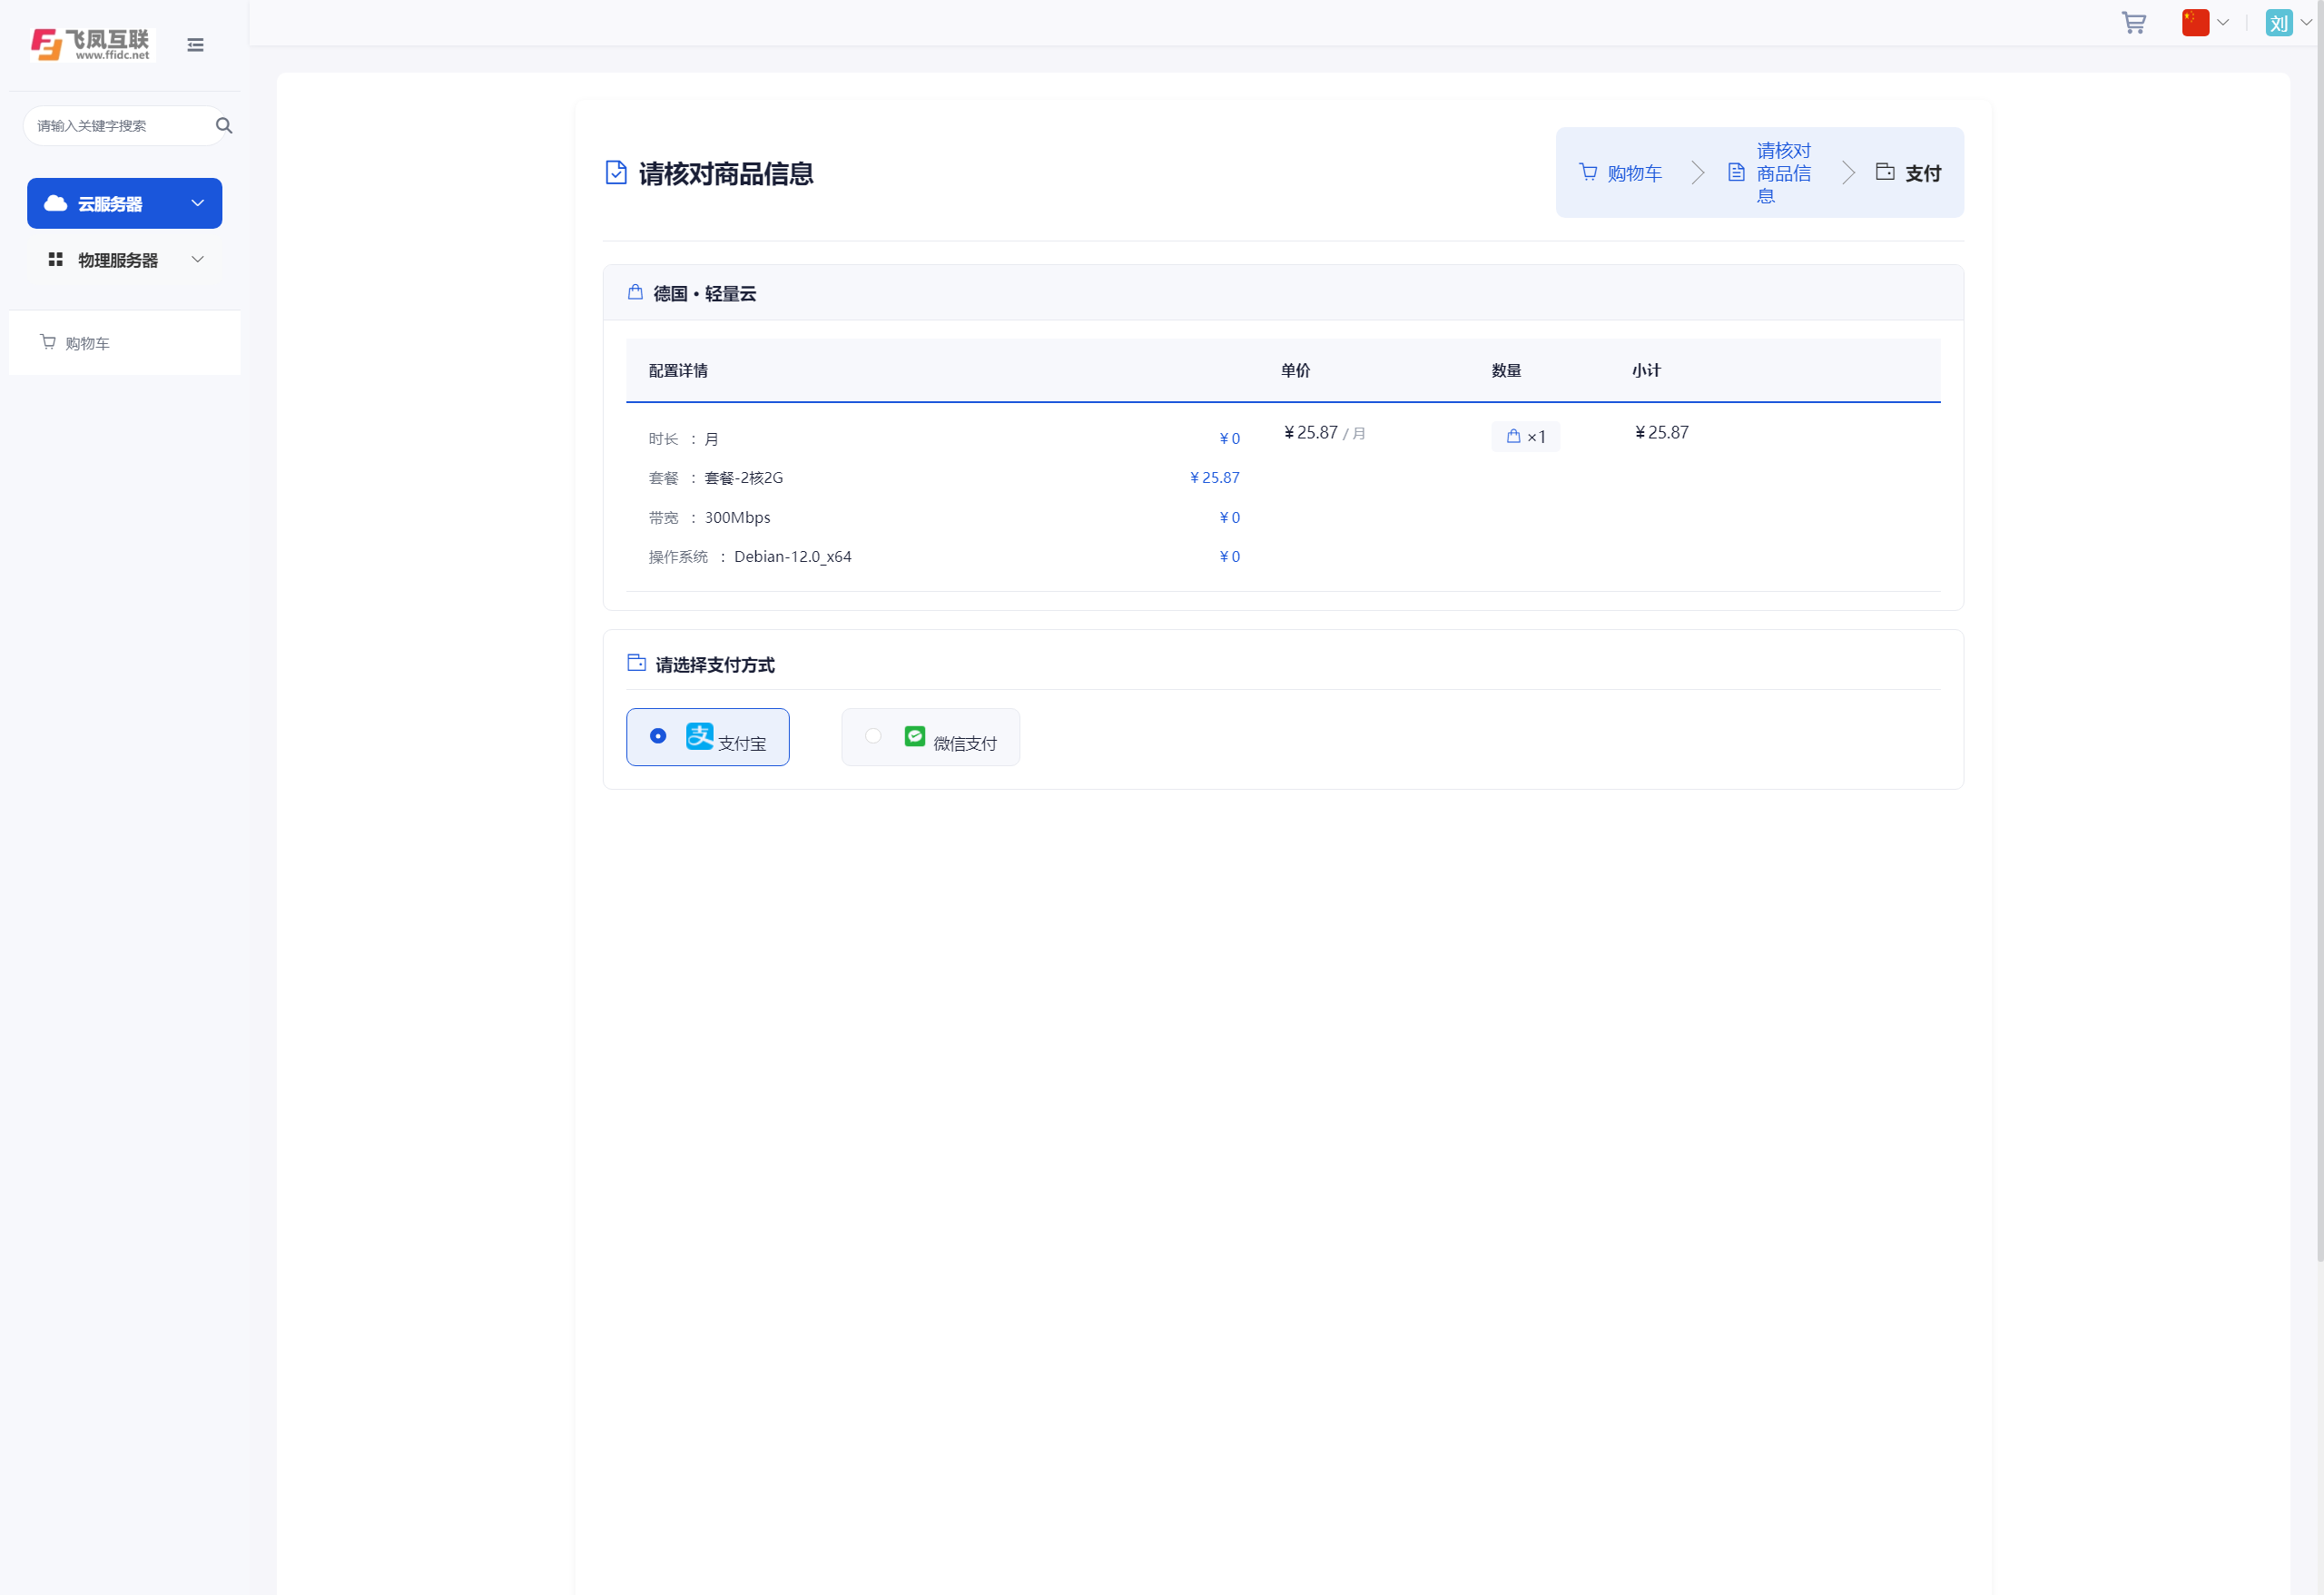Choose the 微信支付 payment label

(x=965, y=744)
